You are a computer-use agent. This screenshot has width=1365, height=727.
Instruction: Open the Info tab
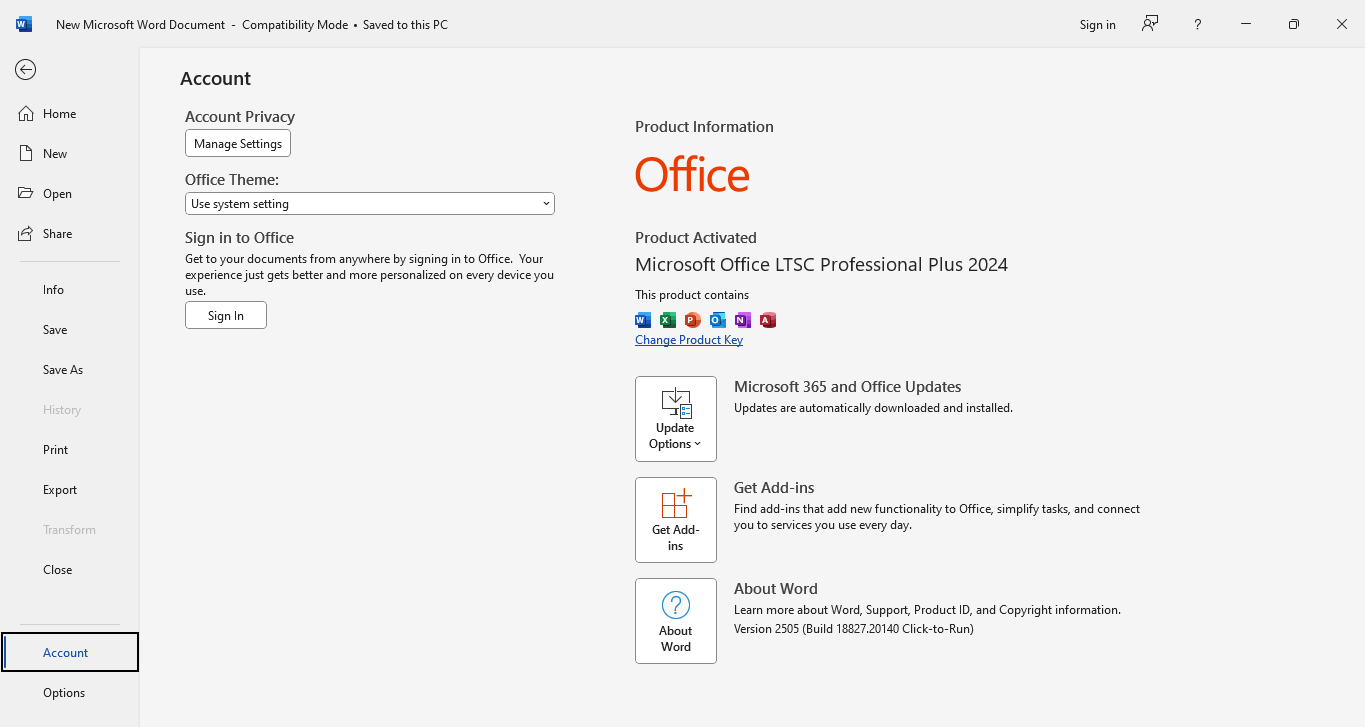coord(69,289)
